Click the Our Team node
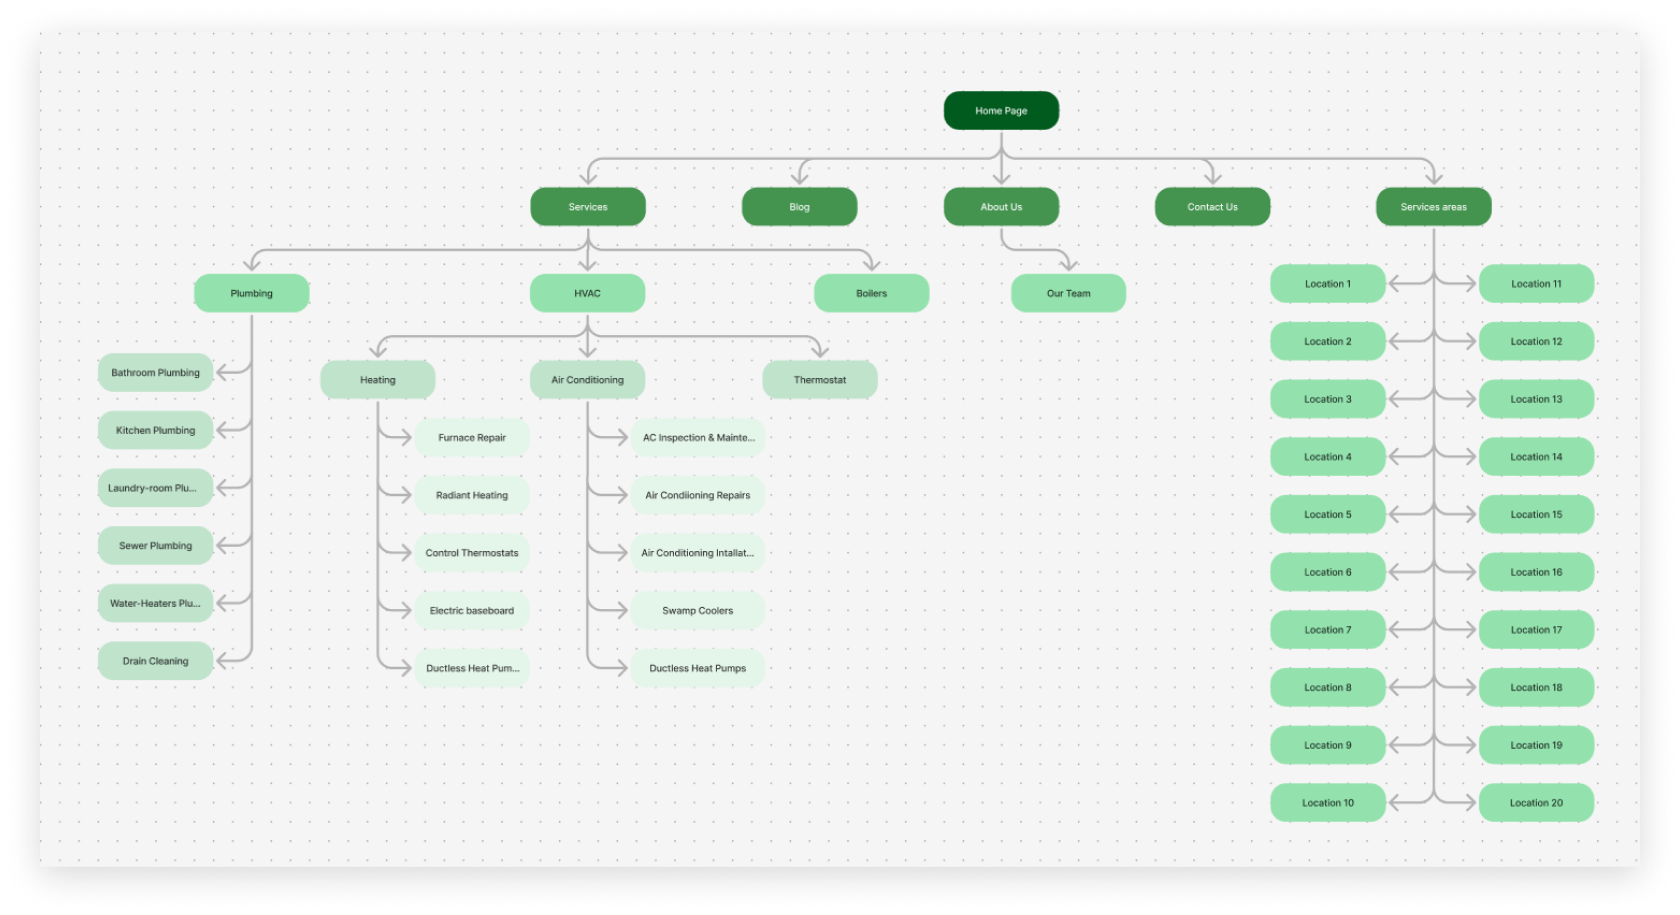 point(1068,293)
